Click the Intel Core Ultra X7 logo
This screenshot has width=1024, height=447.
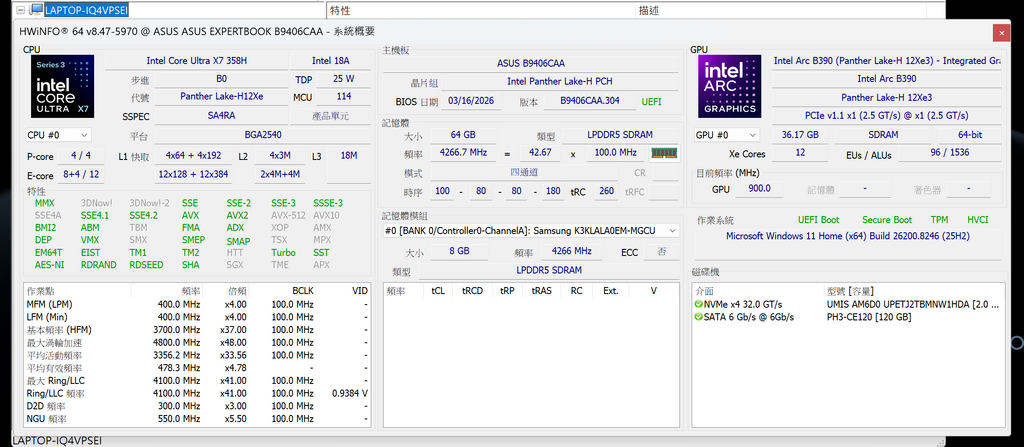[x=63, y=86]
